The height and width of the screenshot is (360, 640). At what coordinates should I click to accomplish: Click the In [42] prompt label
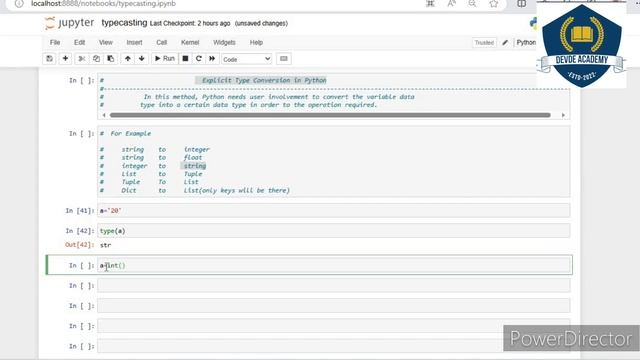80,231
